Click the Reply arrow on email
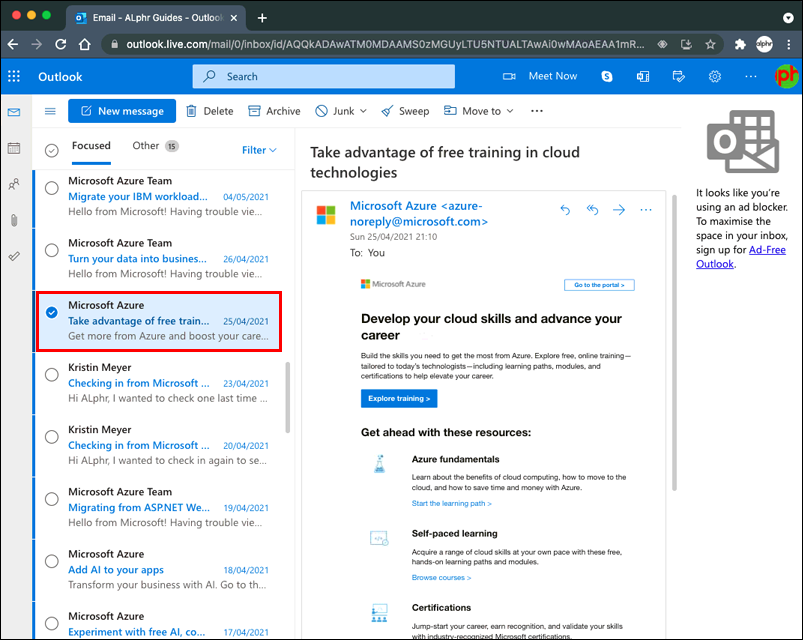 pyautogui.click(x=565, y=210)
